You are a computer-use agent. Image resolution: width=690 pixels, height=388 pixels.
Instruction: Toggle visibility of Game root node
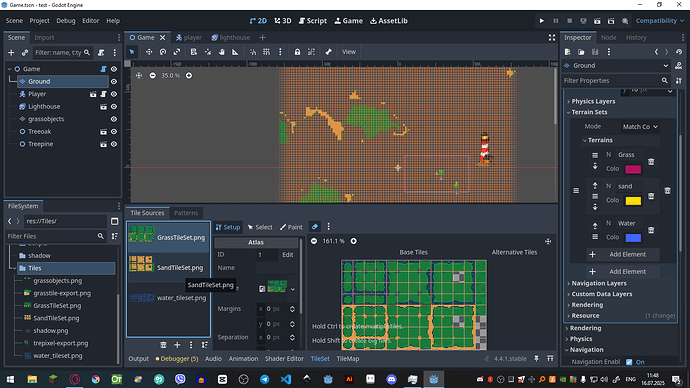tap(114, 69)
